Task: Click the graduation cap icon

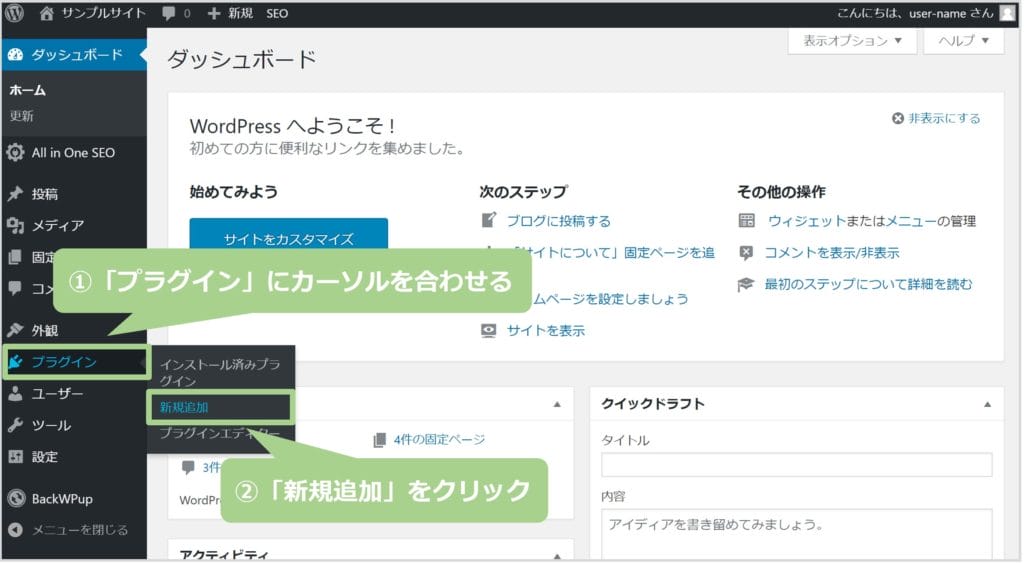Action: pyautogui.click(x=746, y=285)
